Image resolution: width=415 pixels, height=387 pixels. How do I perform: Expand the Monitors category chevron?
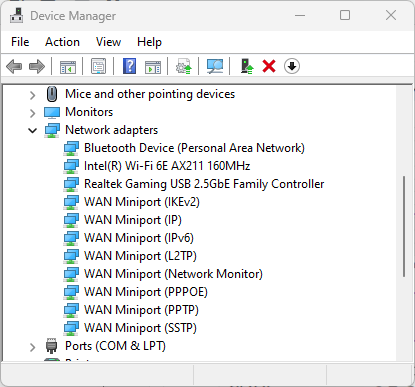(x=32, y=113)
